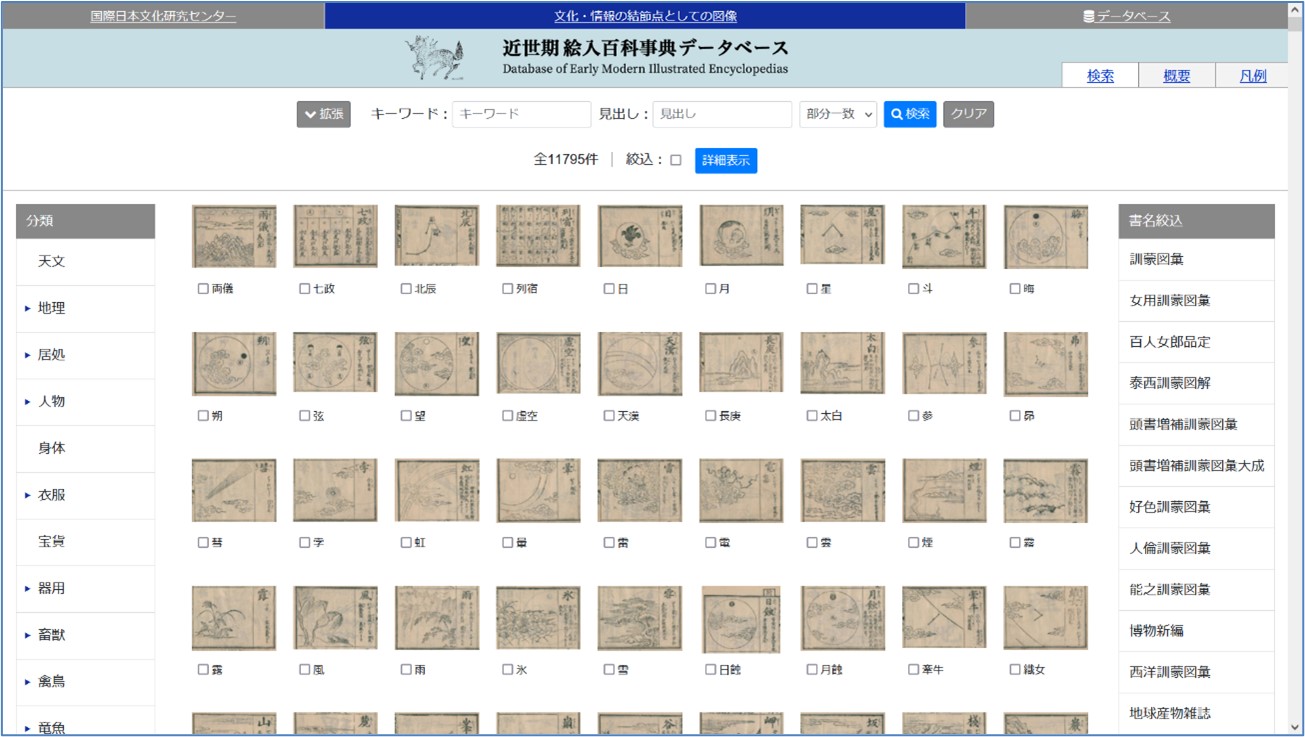Filter by book 好色訓蒙図彙

pyautogui.click(x=1197, y=507)
